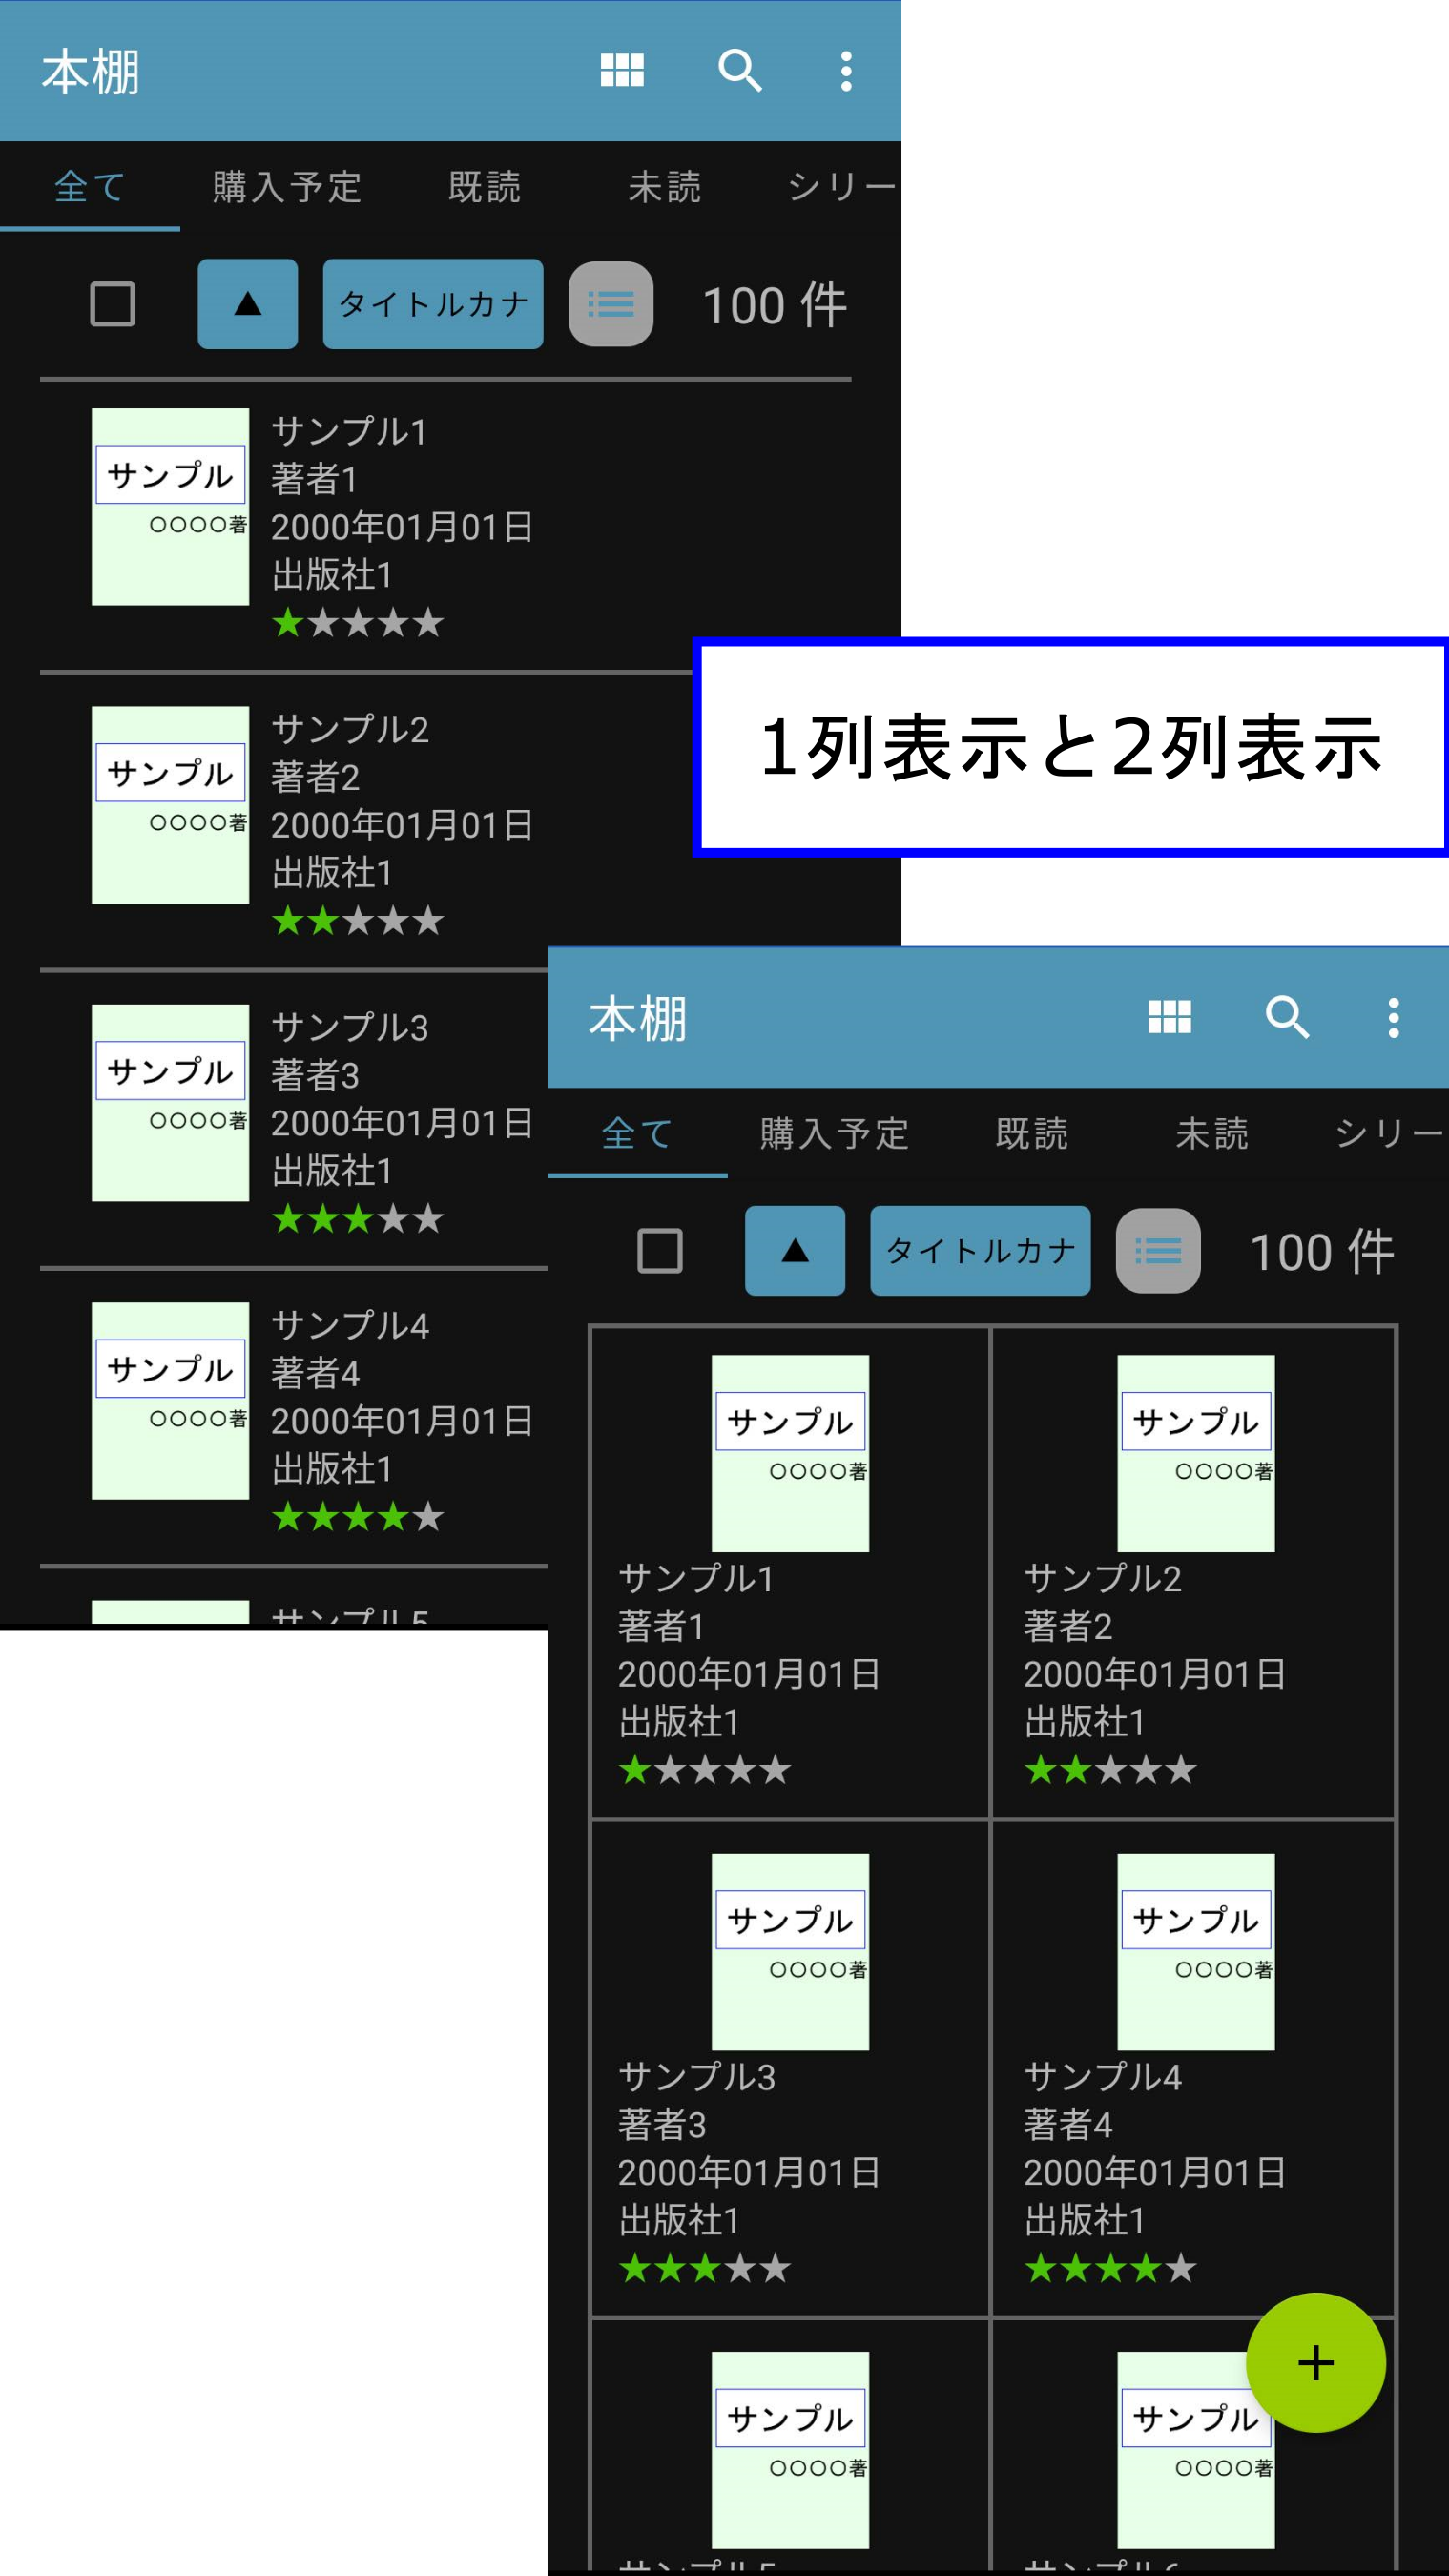Click サンプル3 star rating in grid view
Screen dimensions: 1449x2576
click(x=705, y=2268)
